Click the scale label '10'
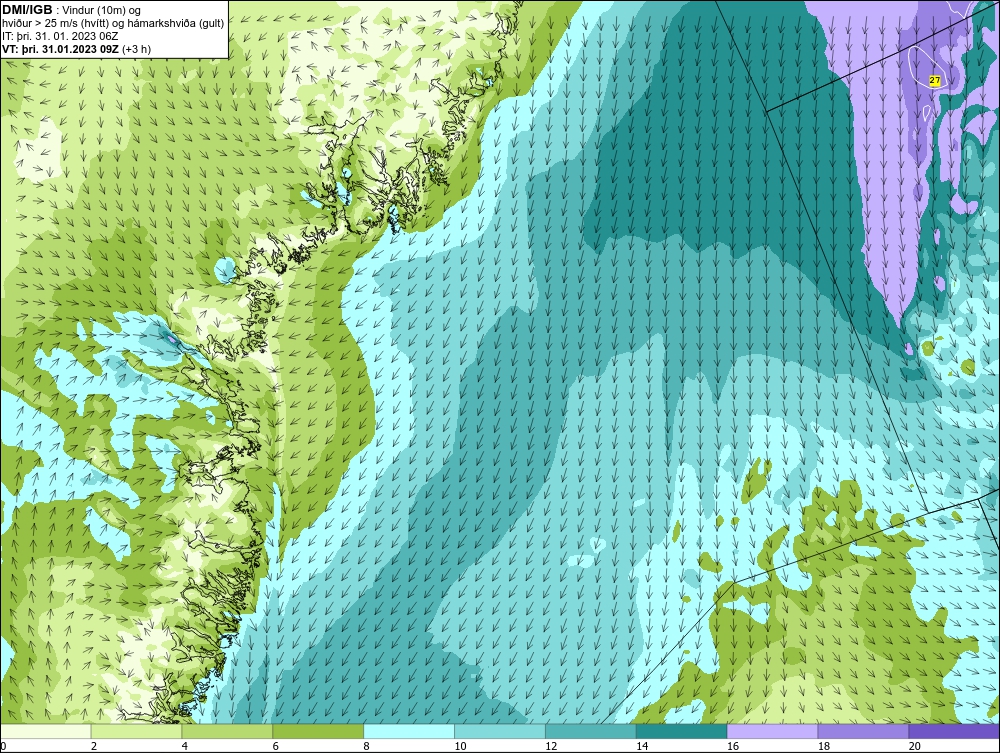The height and width of the screenshot is (753, 1000). pyautogui.click(x=460, y=746)
